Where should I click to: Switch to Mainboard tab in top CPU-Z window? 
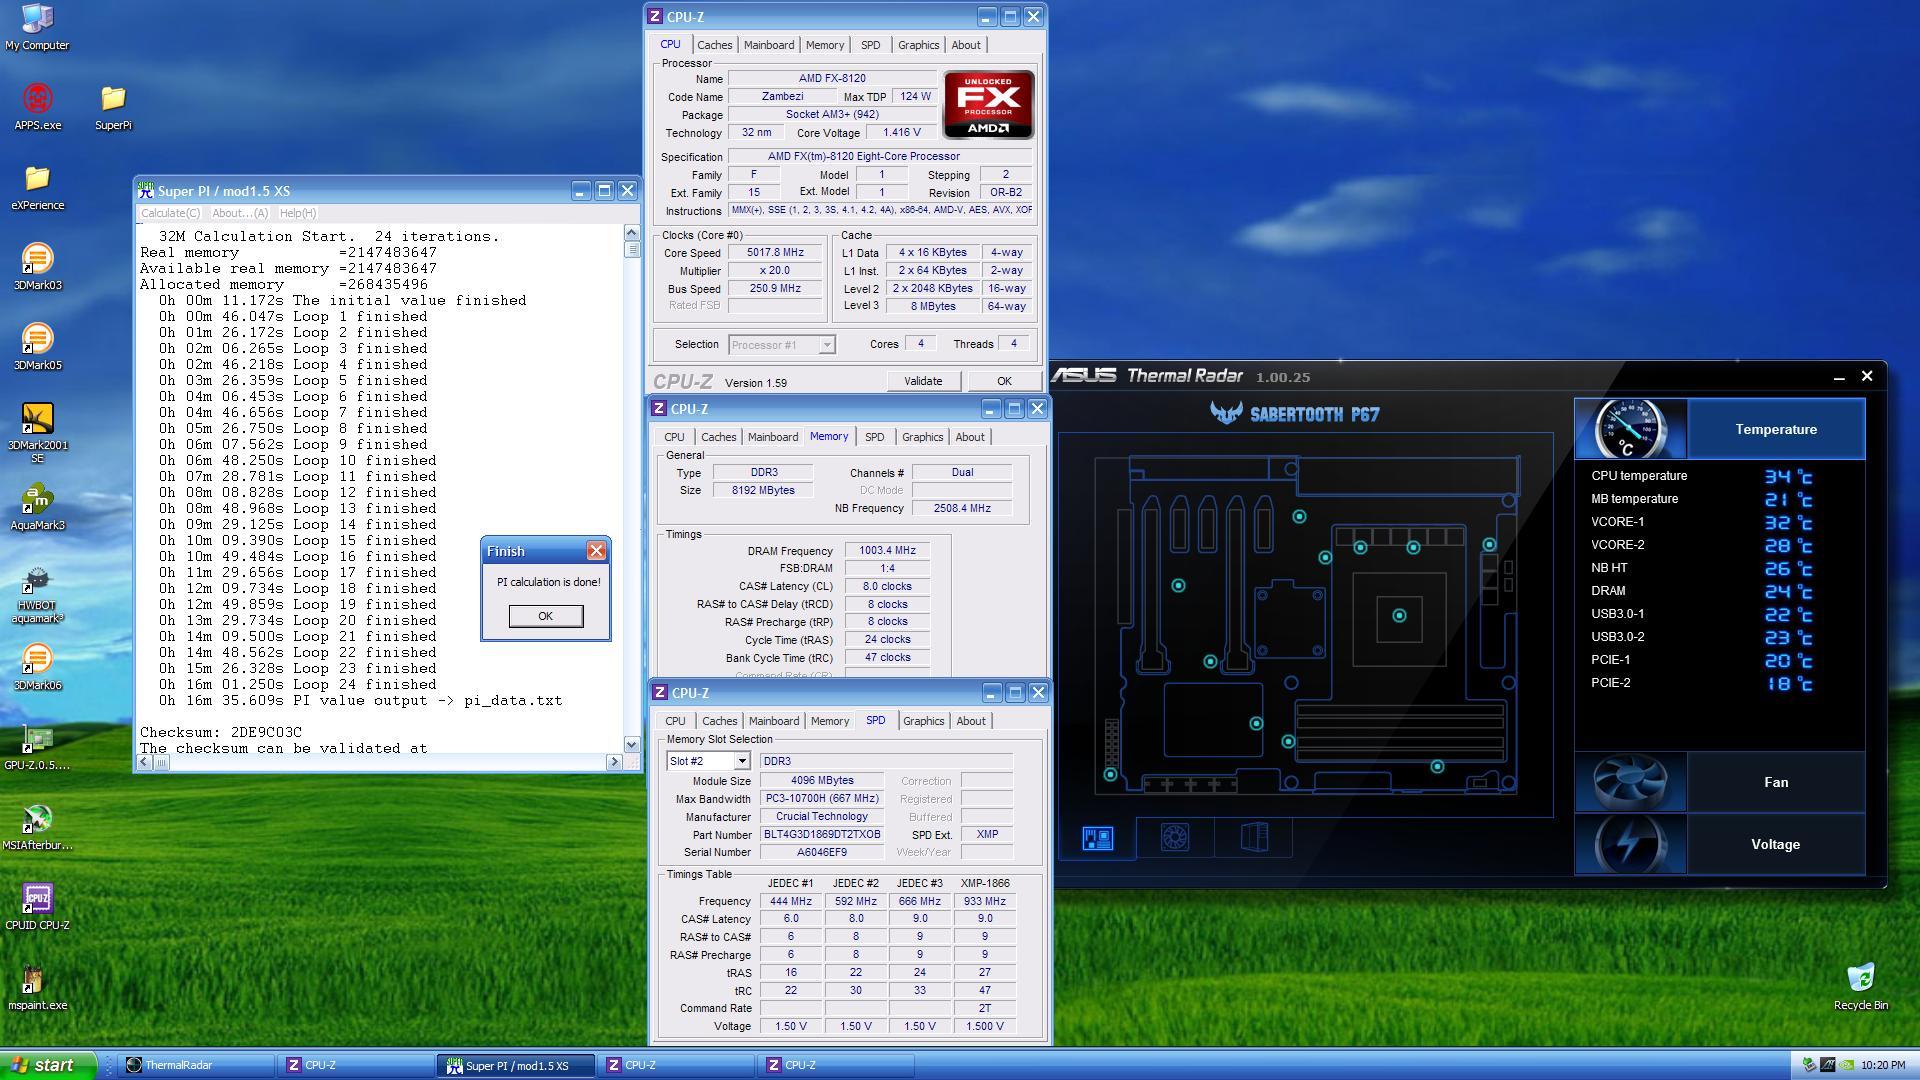[768, 45]
